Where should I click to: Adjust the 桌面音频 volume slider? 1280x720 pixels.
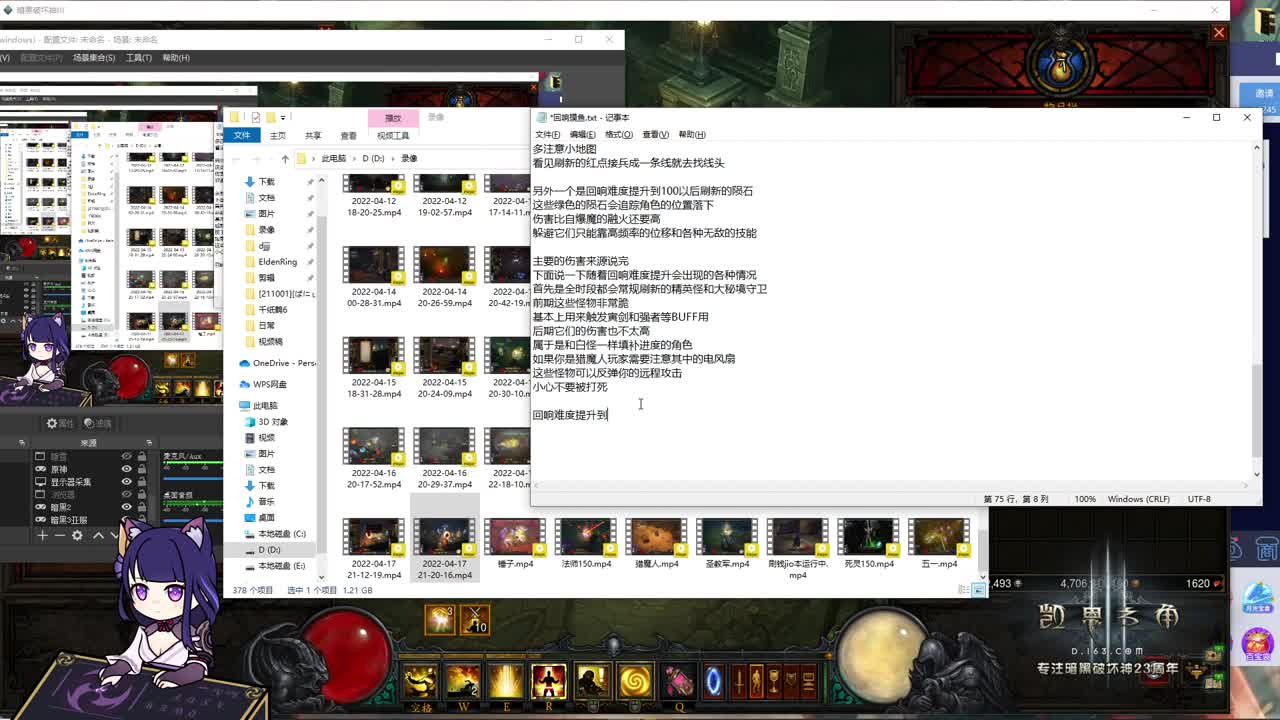pyautogui.click(x=191, y=521)
